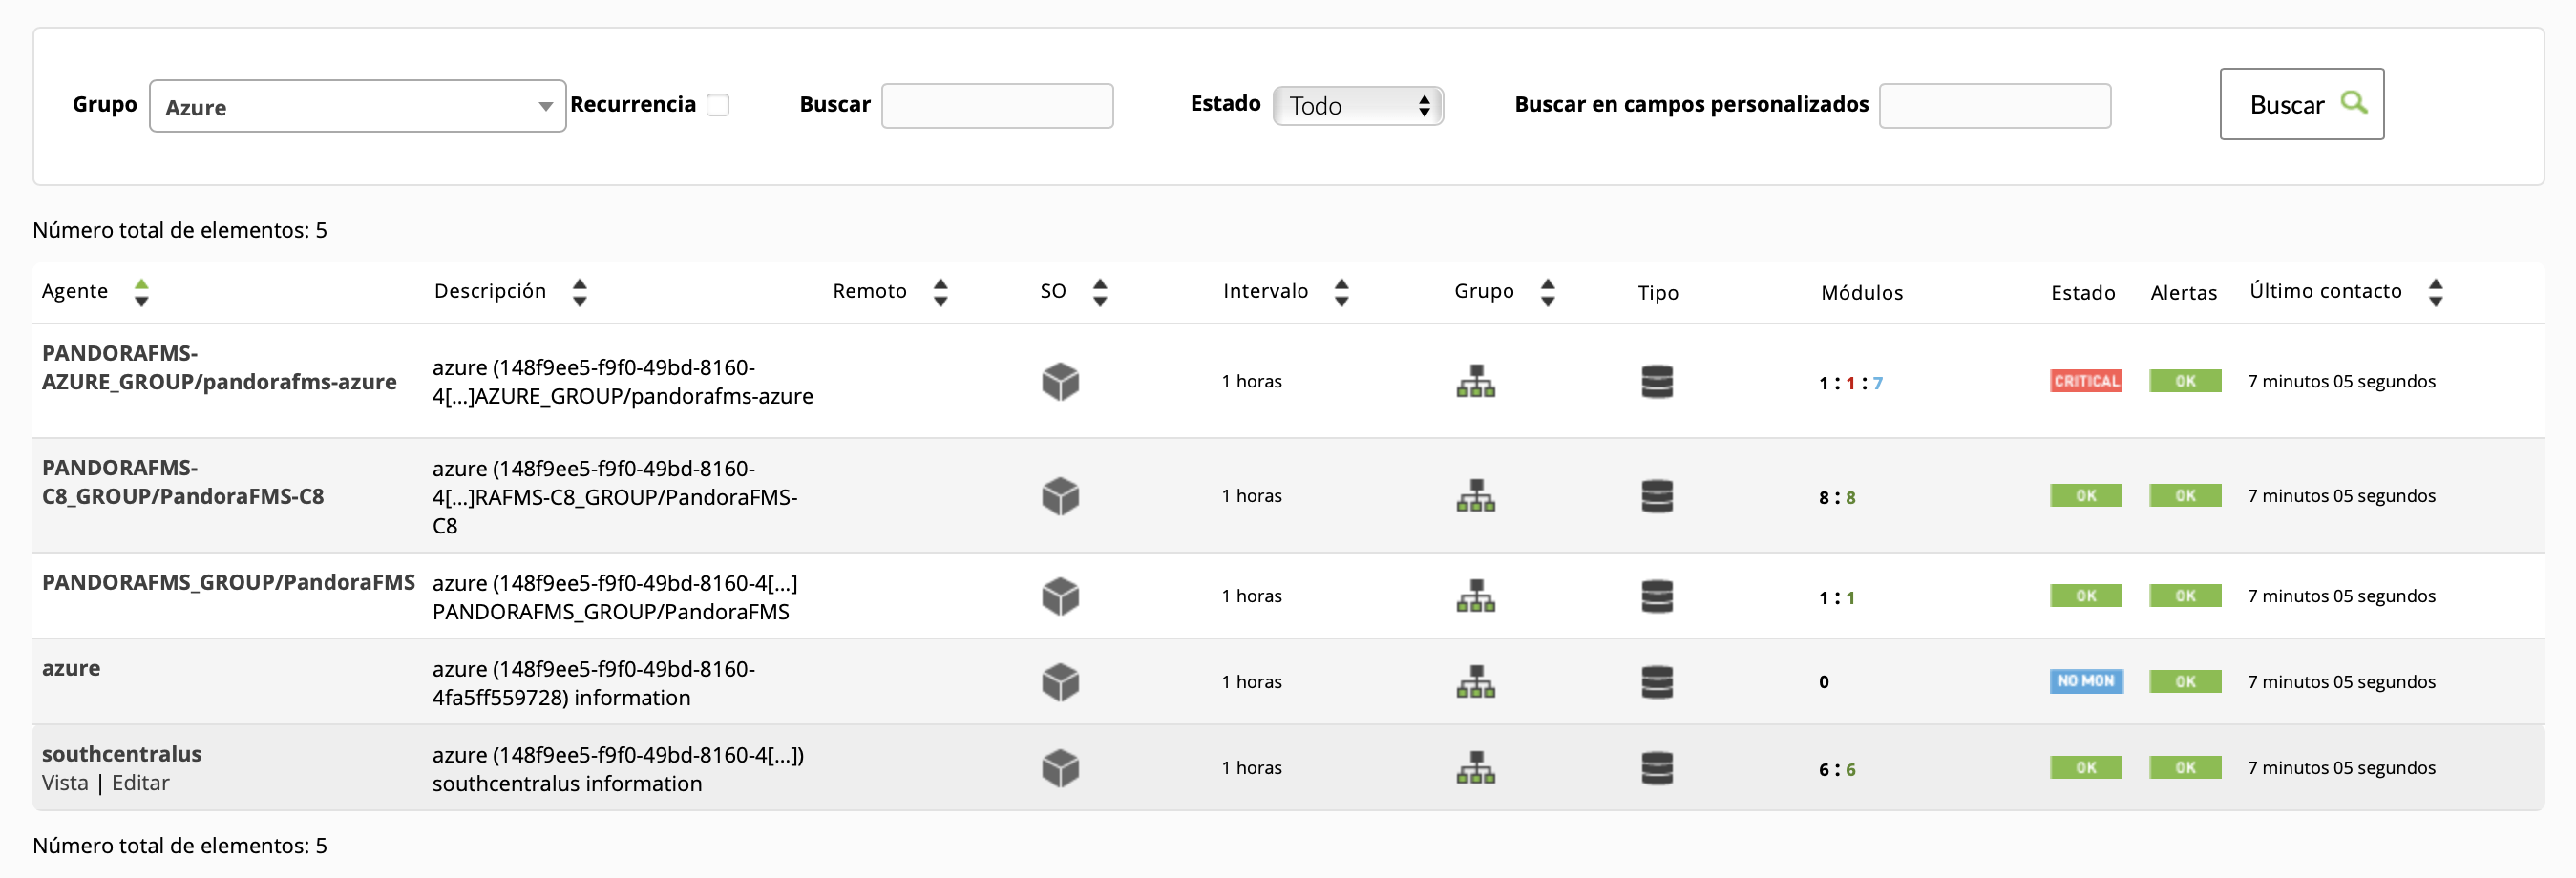This screenshot has height=878, width=2576.
Task: Sort table by Remoto column arrows
Action: [x=940, y=292]
